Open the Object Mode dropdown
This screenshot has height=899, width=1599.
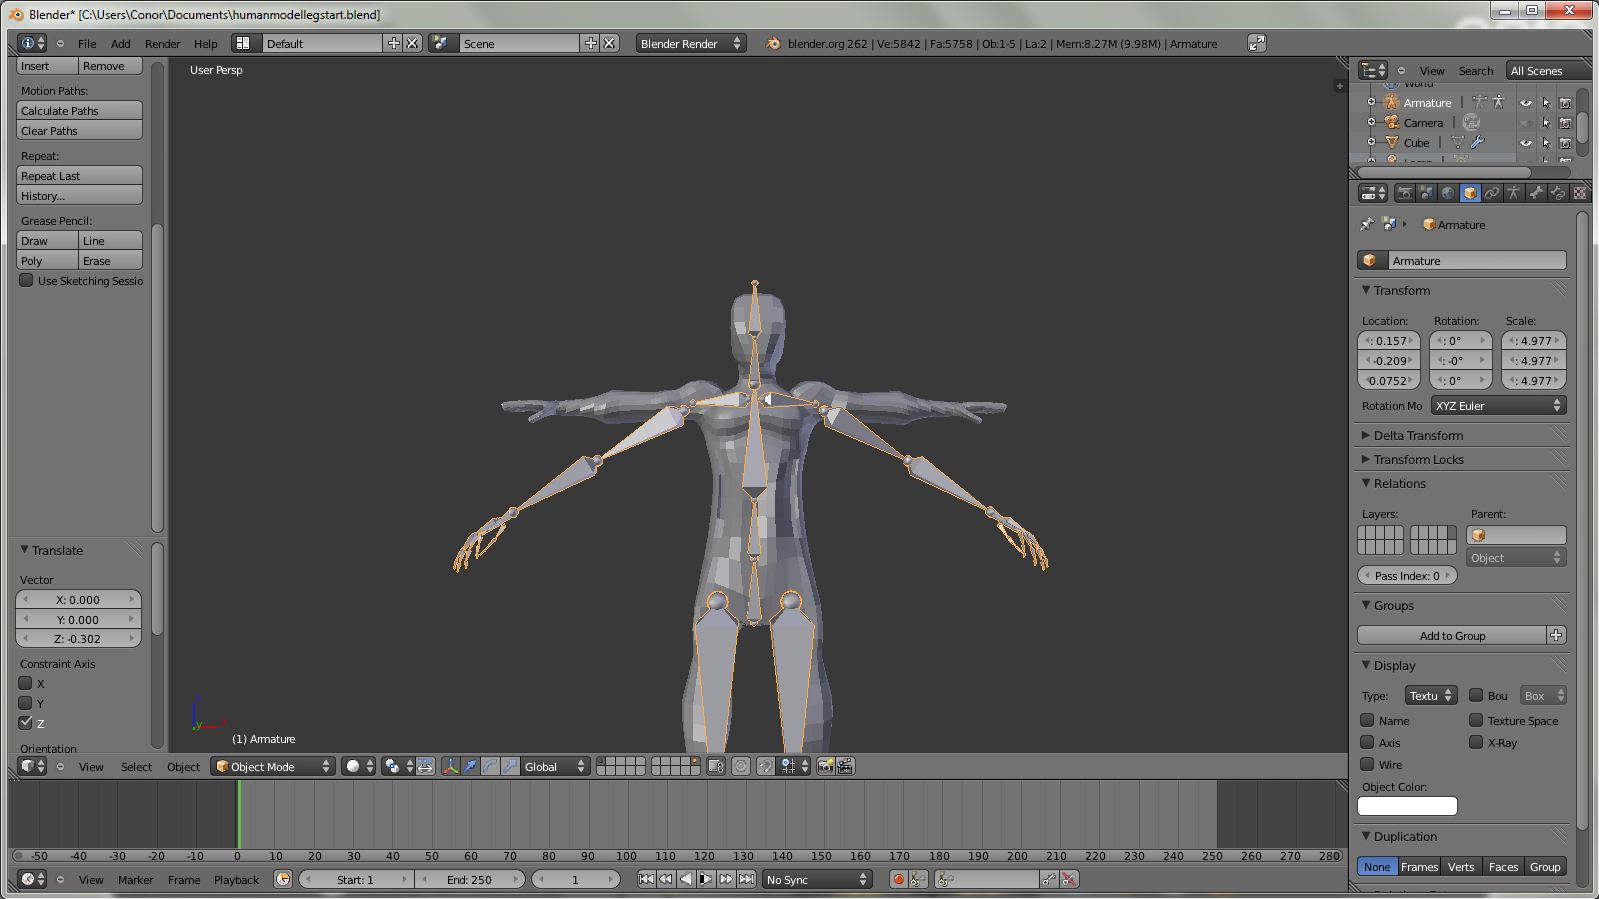pos(273,767)
